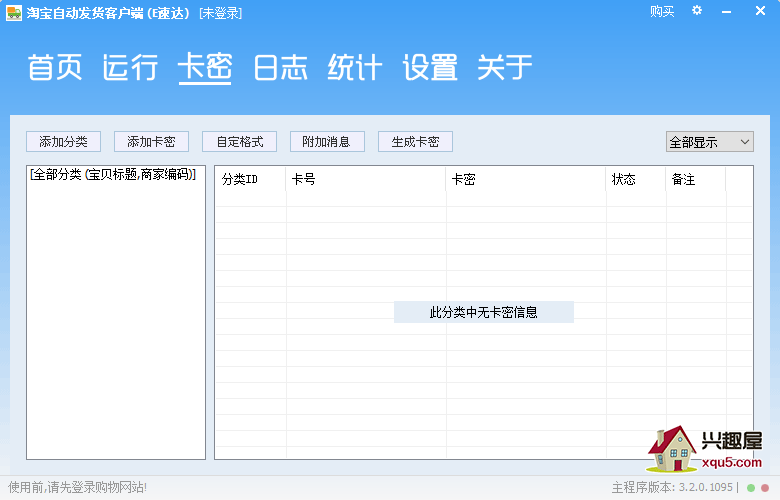
Task: Select the 全部分类 category tree item
Action: (x=113, y=175)
